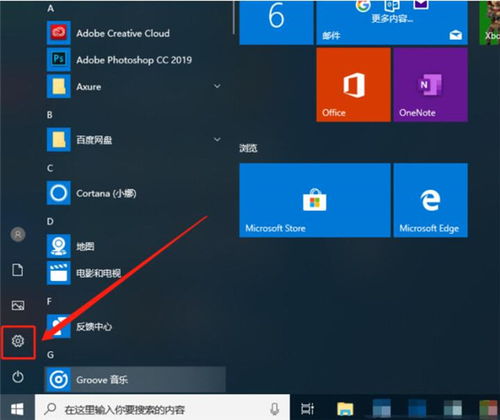The image size is (500, 420).
Task: Expand the Axure folder chevron
Action: click(217, 86)
